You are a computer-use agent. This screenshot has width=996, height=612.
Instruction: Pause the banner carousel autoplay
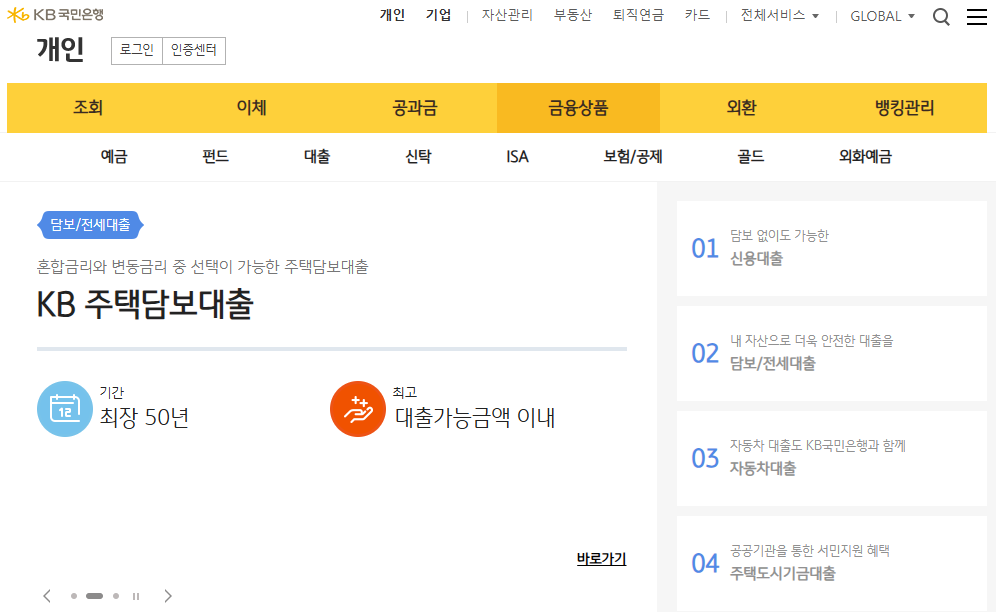coord(136,596)
